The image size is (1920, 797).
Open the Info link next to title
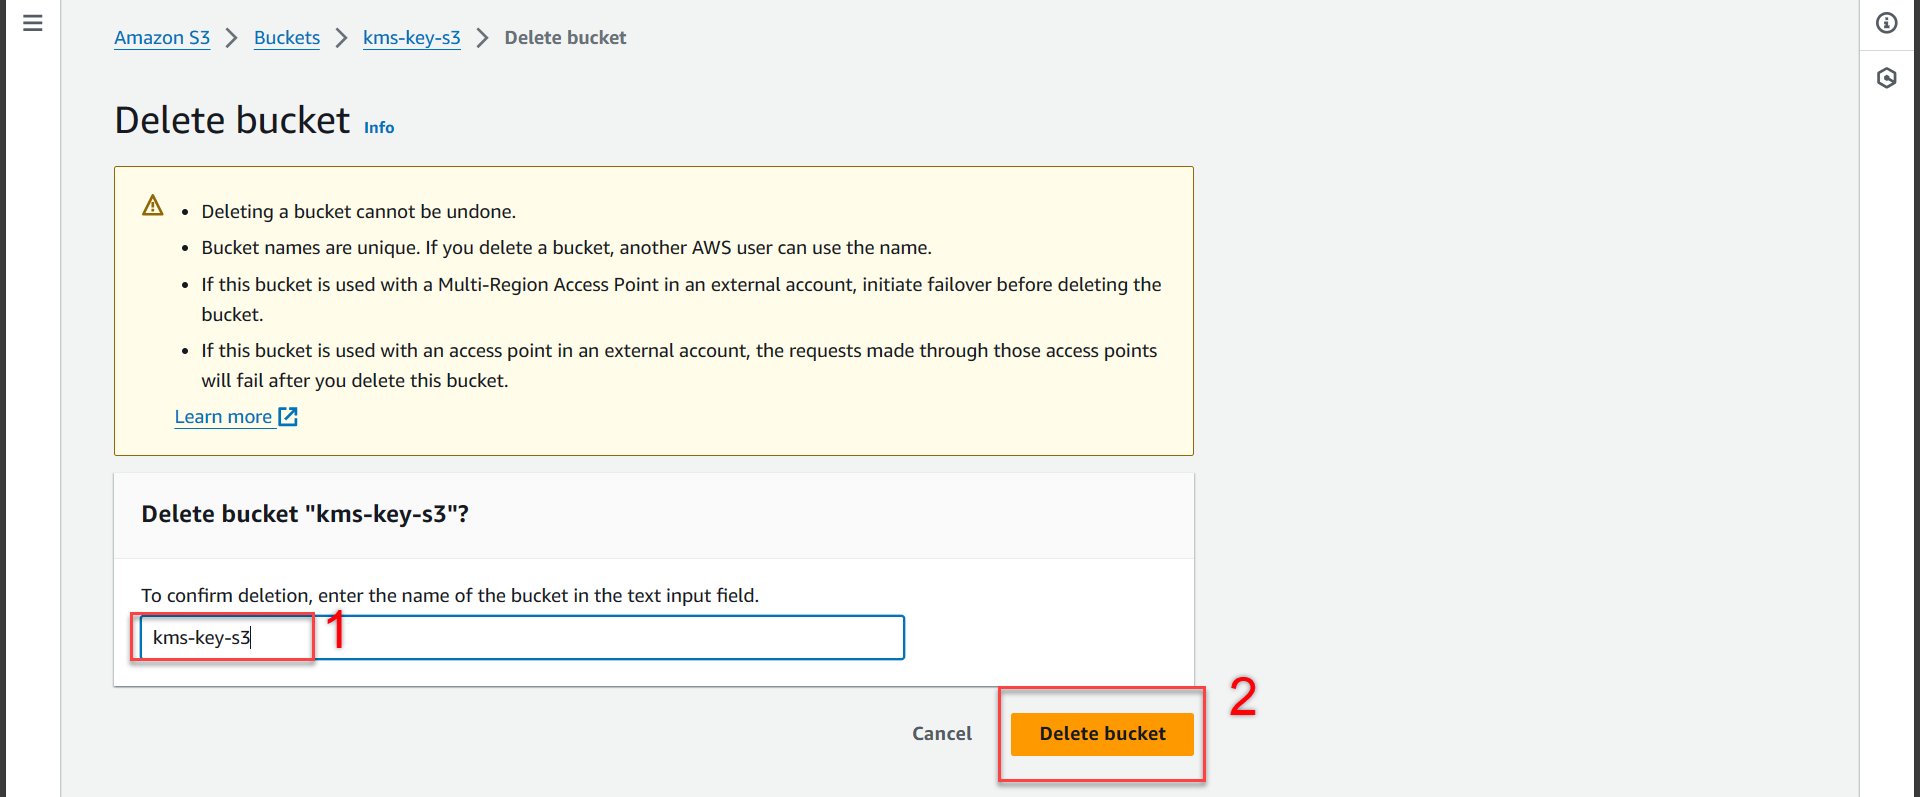point(379,127)
